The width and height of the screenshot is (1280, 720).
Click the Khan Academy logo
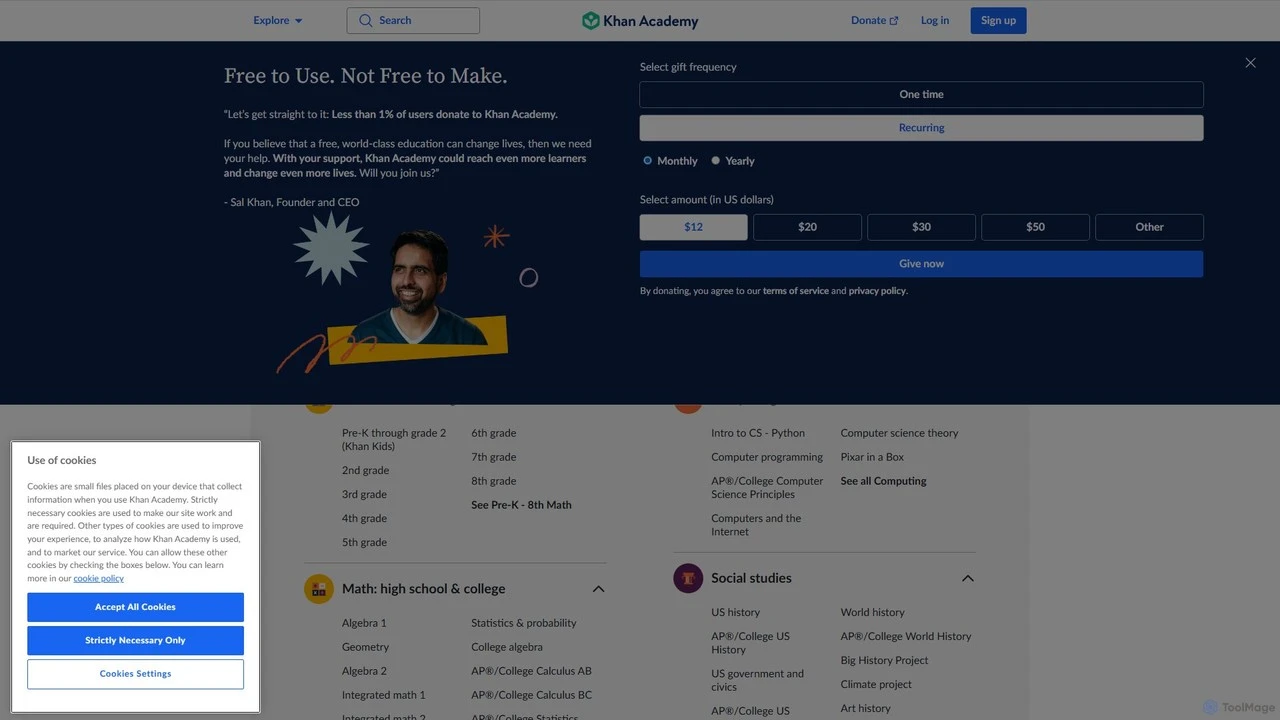(640, 21)
